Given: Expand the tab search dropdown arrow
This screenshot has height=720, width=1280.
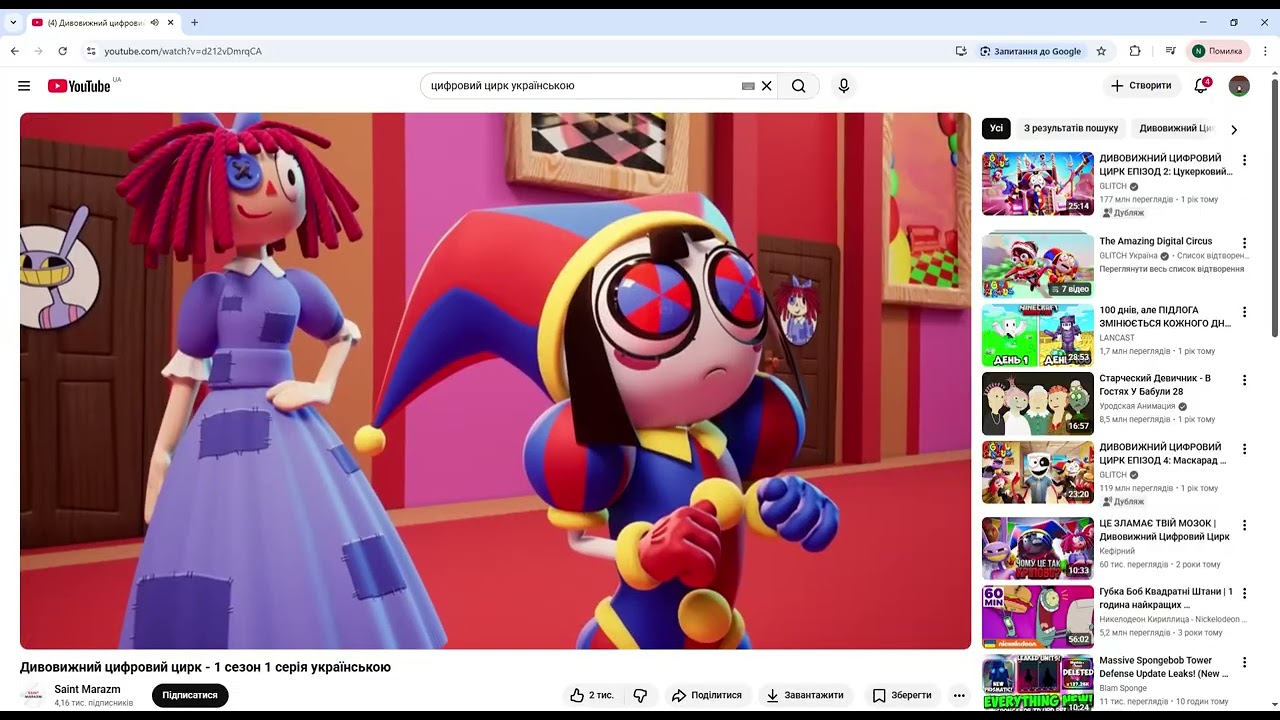Looking at the screenshot, I should [13, 22].
